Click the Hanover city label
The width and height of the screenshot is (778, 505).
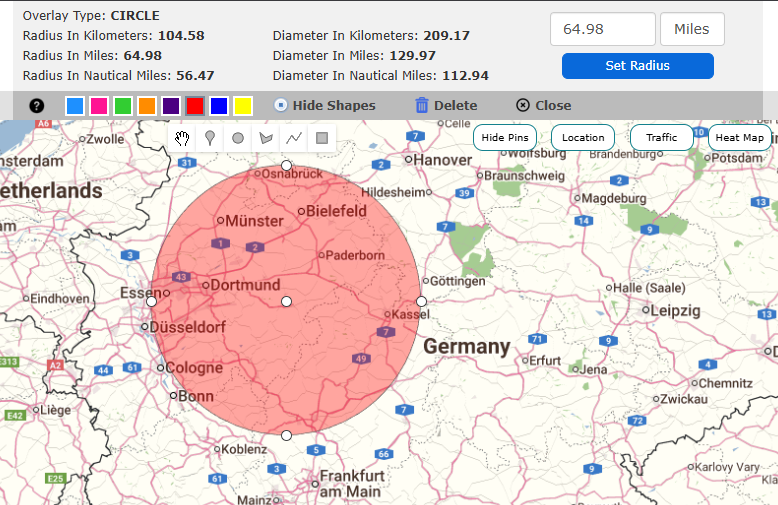(x=442, y=160)
